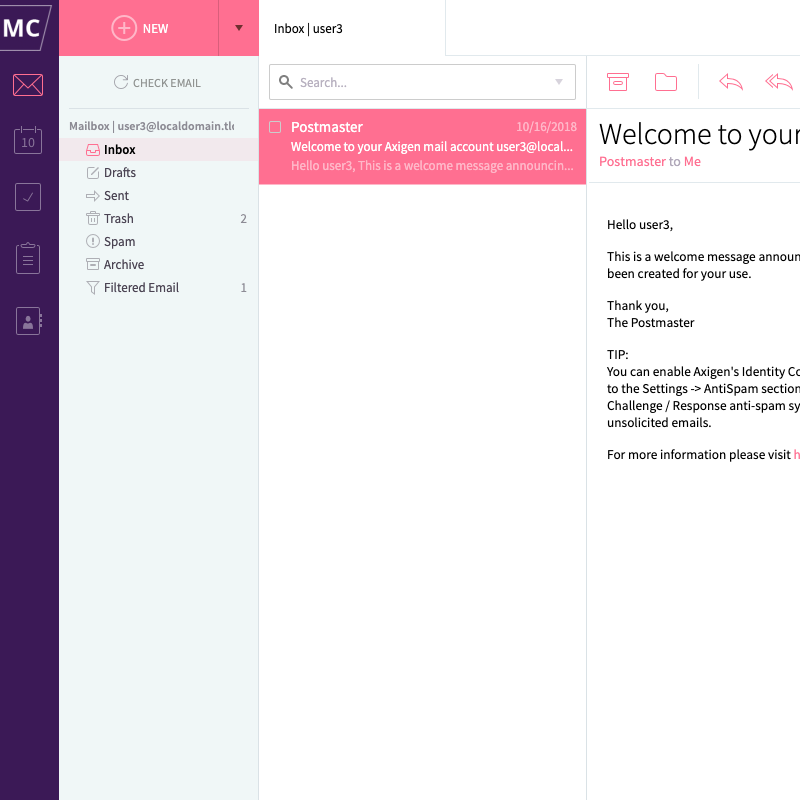The image size is (800, 800).
Task: Click the Trash unread count 2
Action: click(243, 219)
